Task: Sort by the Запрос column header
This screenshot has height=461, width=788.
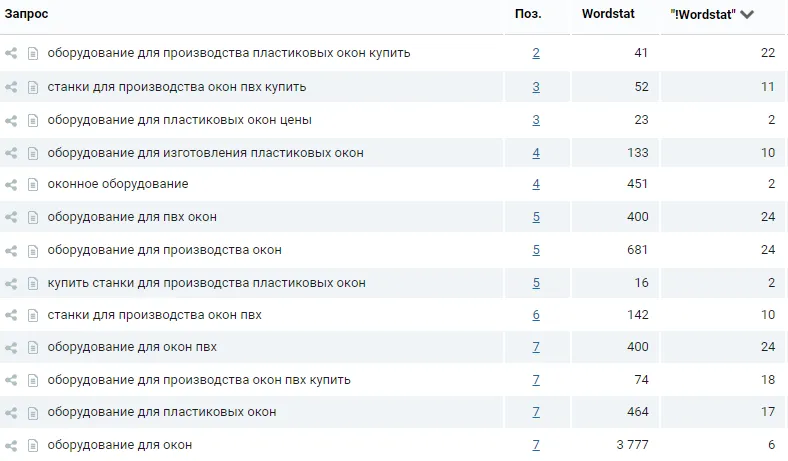Action: 27,14
